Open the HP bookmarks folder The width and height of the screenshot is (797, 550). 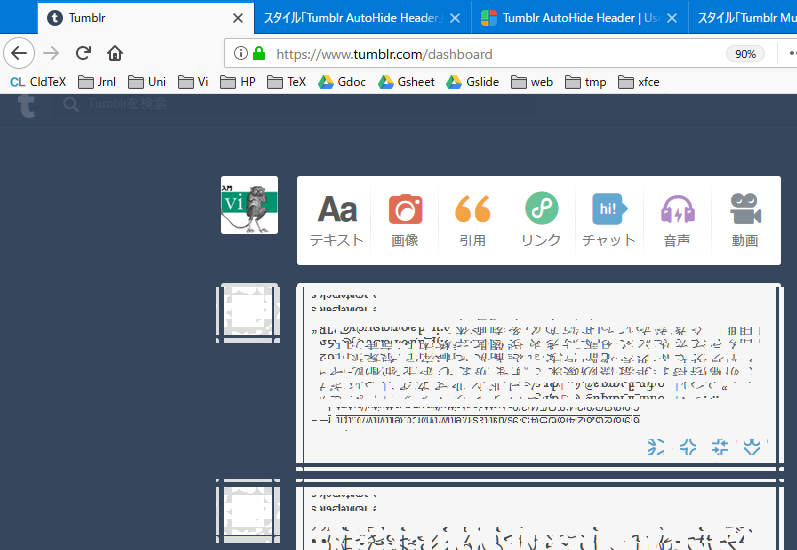(x=238, y=82)
